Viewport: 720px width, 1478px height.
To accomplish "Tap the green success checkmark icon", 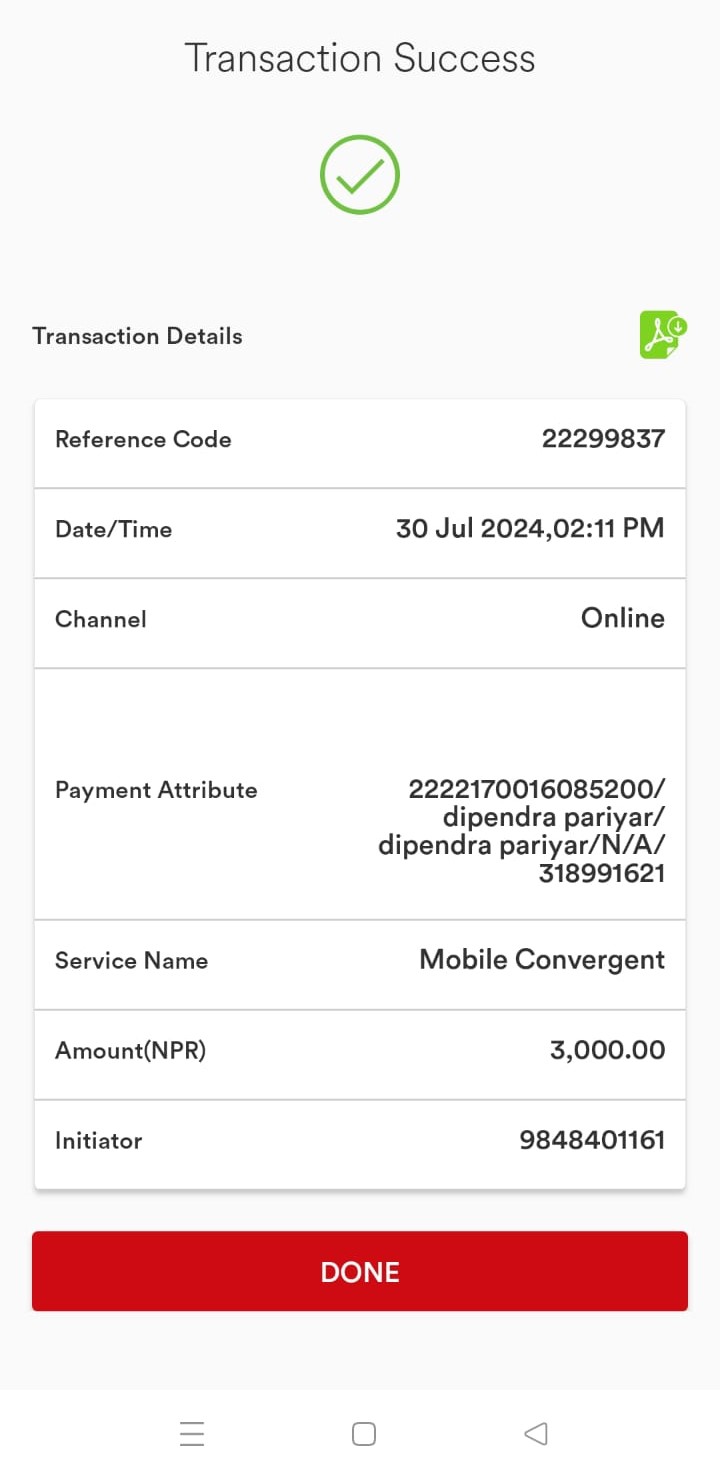I will (x=360, y=175).
